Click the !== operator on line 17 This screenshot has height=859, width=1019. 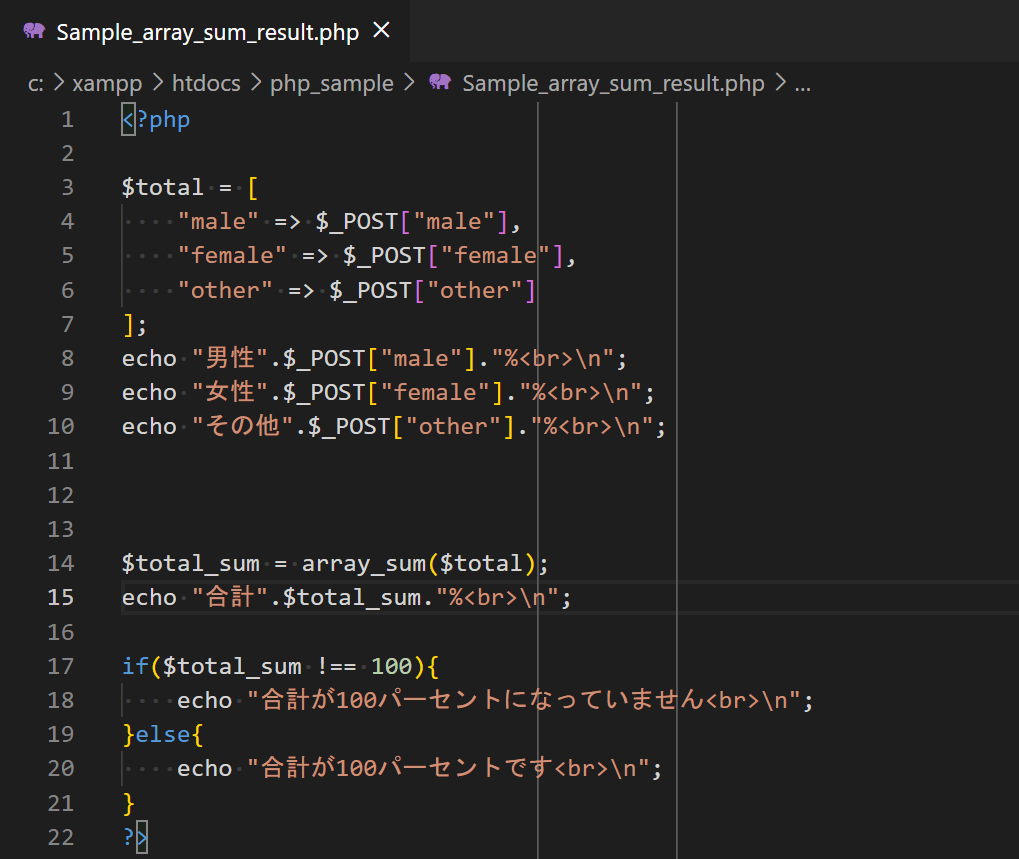click(336, 667)
